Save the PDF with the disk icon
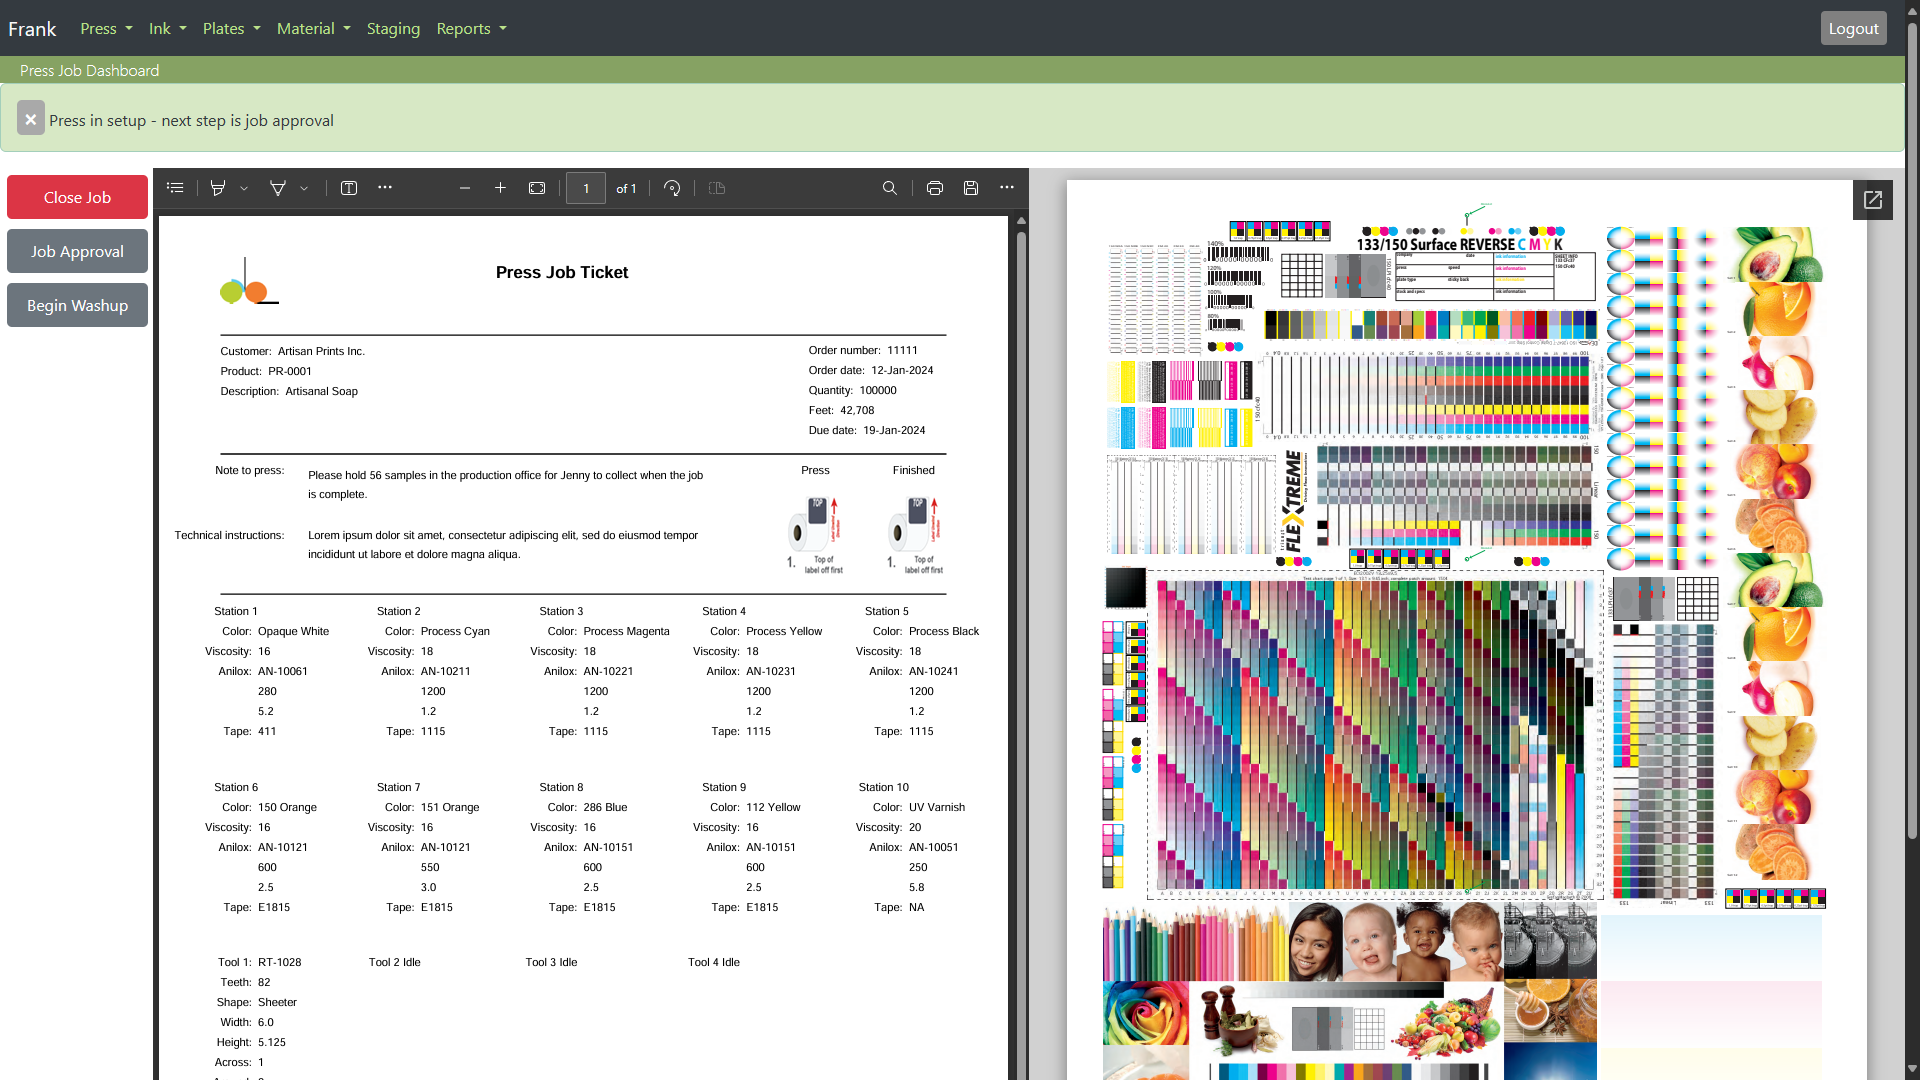1920x1080 pixels. [x=971, y=188]
